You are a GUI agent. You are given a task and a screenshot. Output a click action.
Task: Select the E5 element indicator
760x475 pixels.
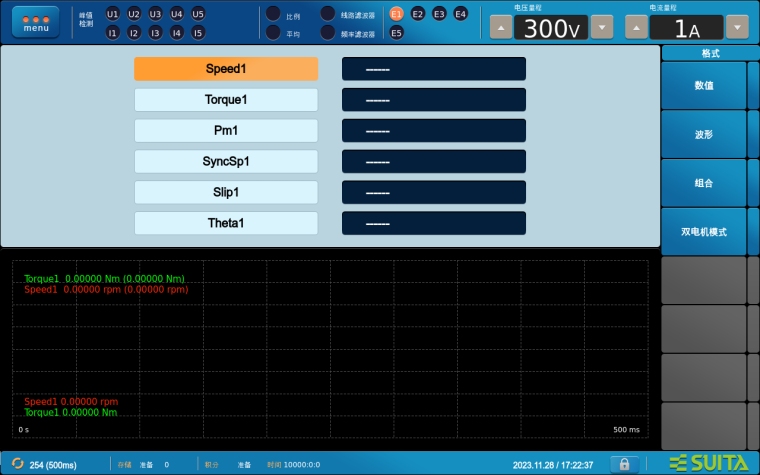[396, 33]
